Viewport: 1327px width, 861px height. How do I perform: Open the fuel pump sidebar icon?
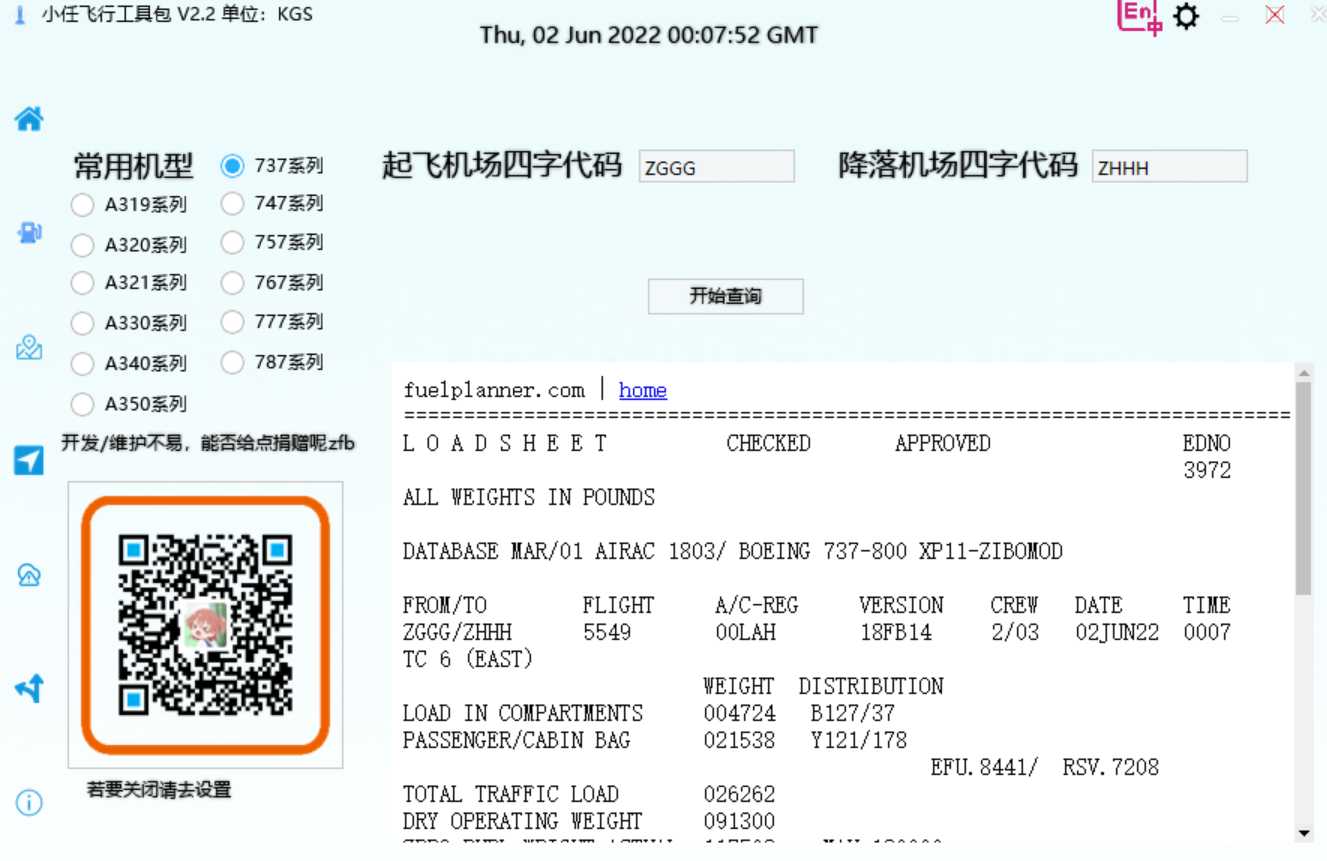pyautogui.click(x=29, y=233)
